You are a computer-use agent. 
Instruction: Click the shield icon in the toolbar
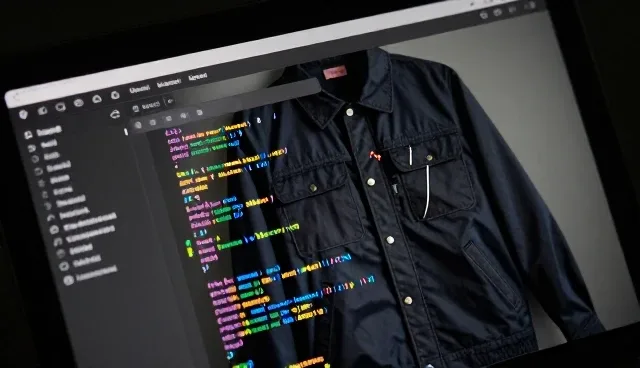23,115
